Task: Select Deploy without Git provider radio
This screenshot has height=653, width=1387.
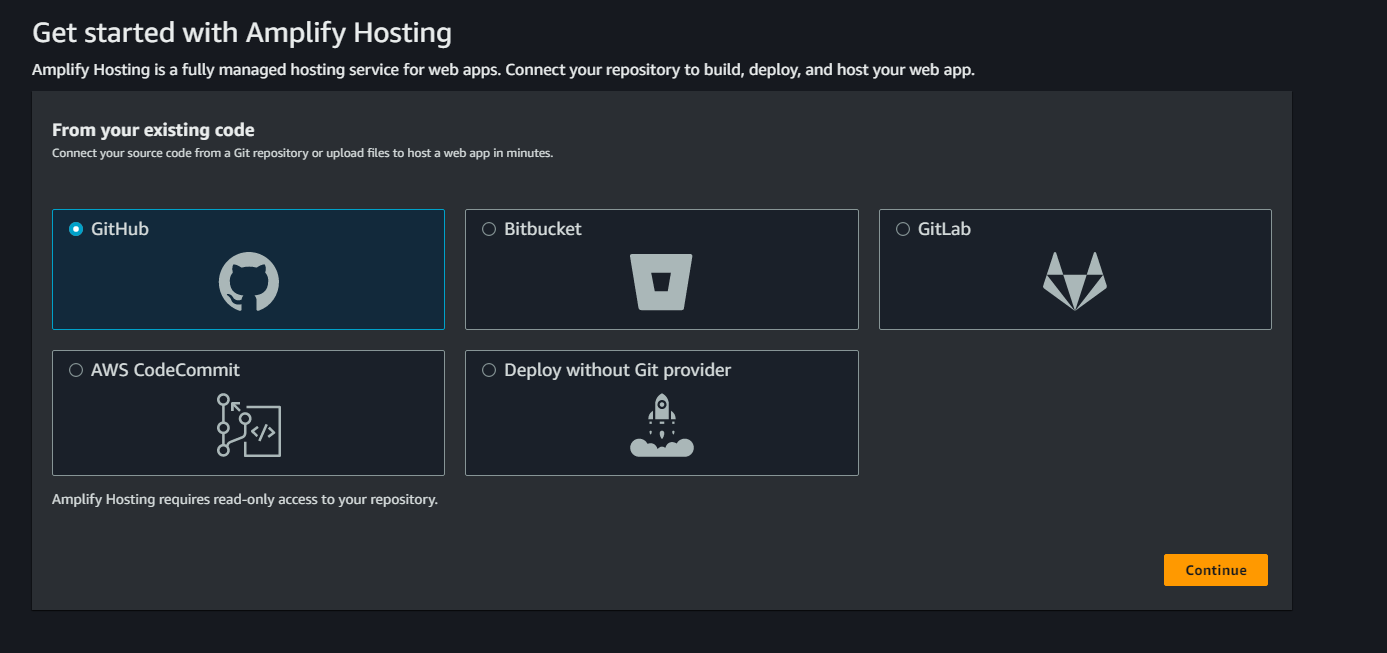Action: [x=489, y=370]
